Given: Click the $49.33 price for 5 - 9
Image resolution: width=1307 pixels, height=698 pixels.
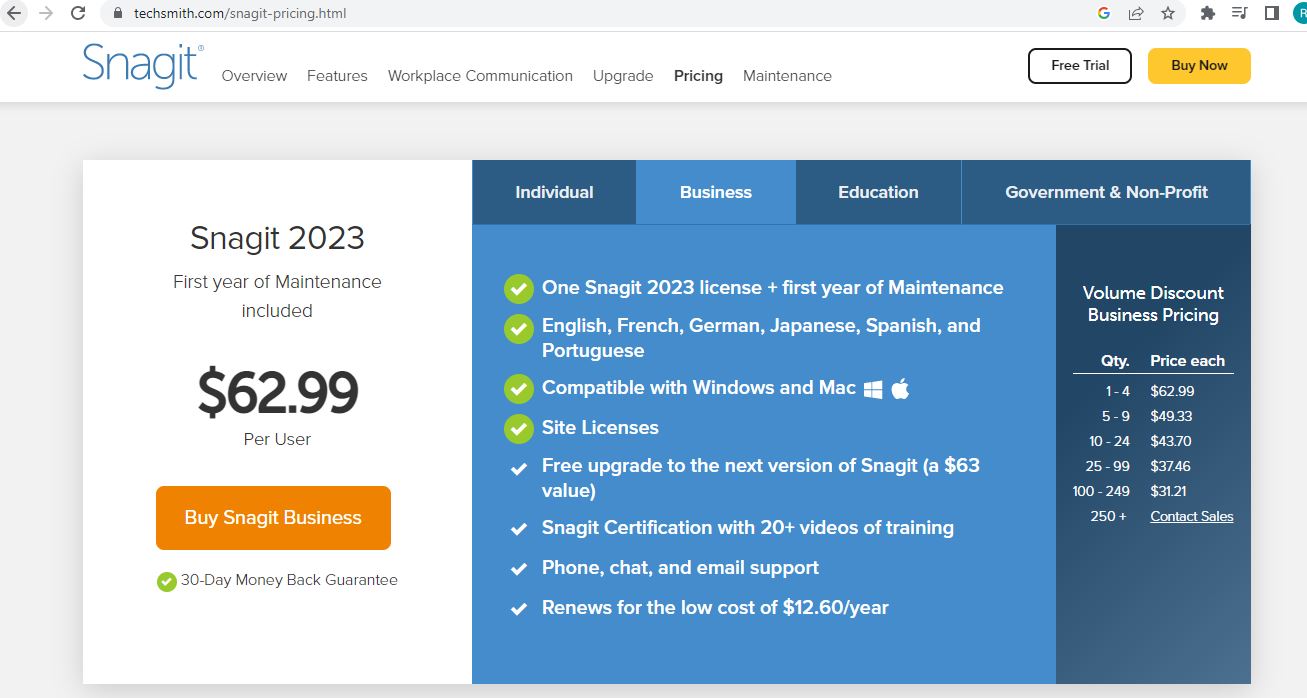Looking at the screenshot, I should tap(1171, 416).
